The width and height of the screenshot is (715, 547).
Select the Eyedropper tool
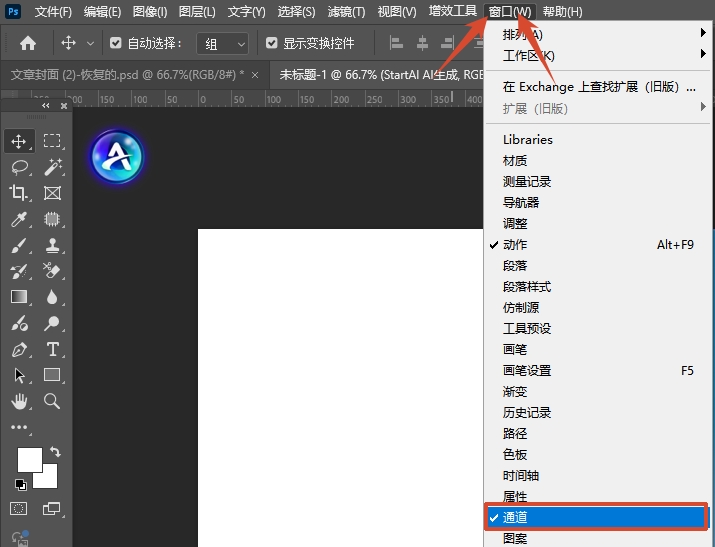pos(19,219)
